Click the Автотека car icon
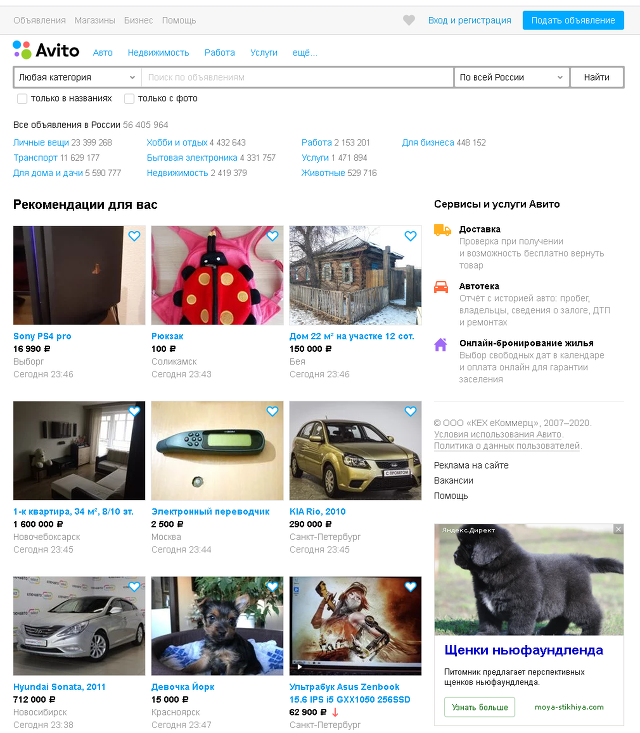 (x=441, y=287)
